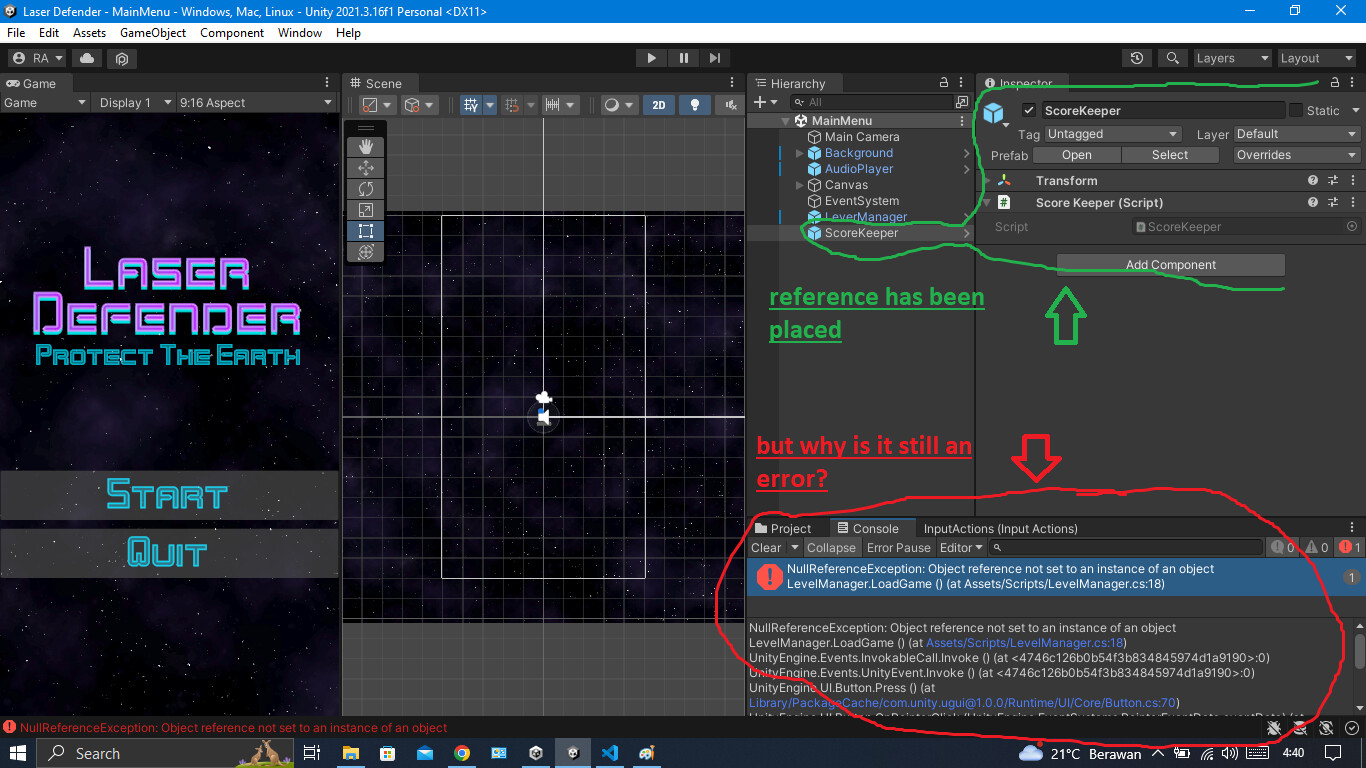Select the Scale tool in Scene toolbar
This screenshot has width=1366, height=768.
click(366, 210)
